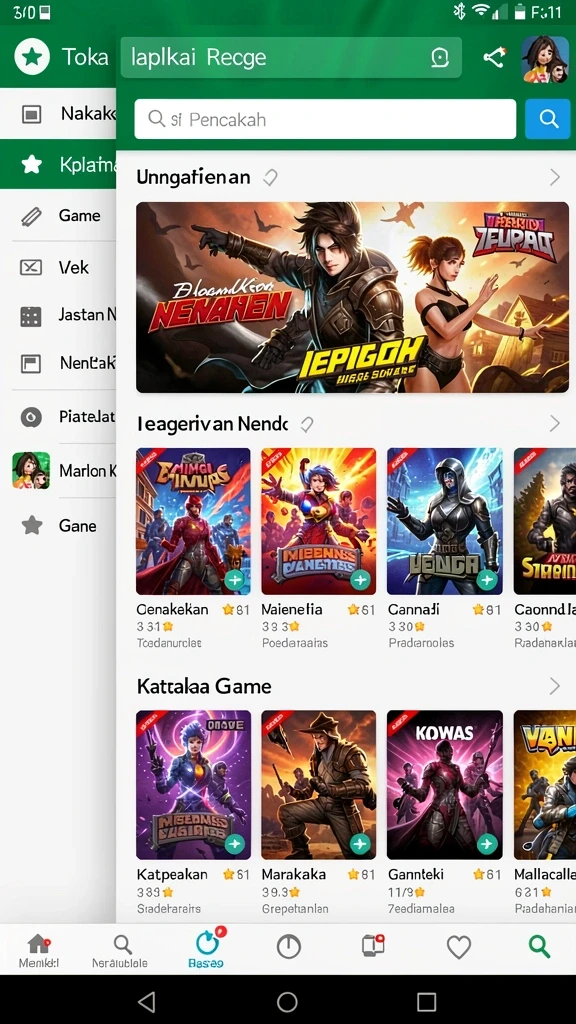Image resolution: width=576 pixels, height=1024 pixels.
Task: Open the Marakaka game cover
Action: click(319, 784)
